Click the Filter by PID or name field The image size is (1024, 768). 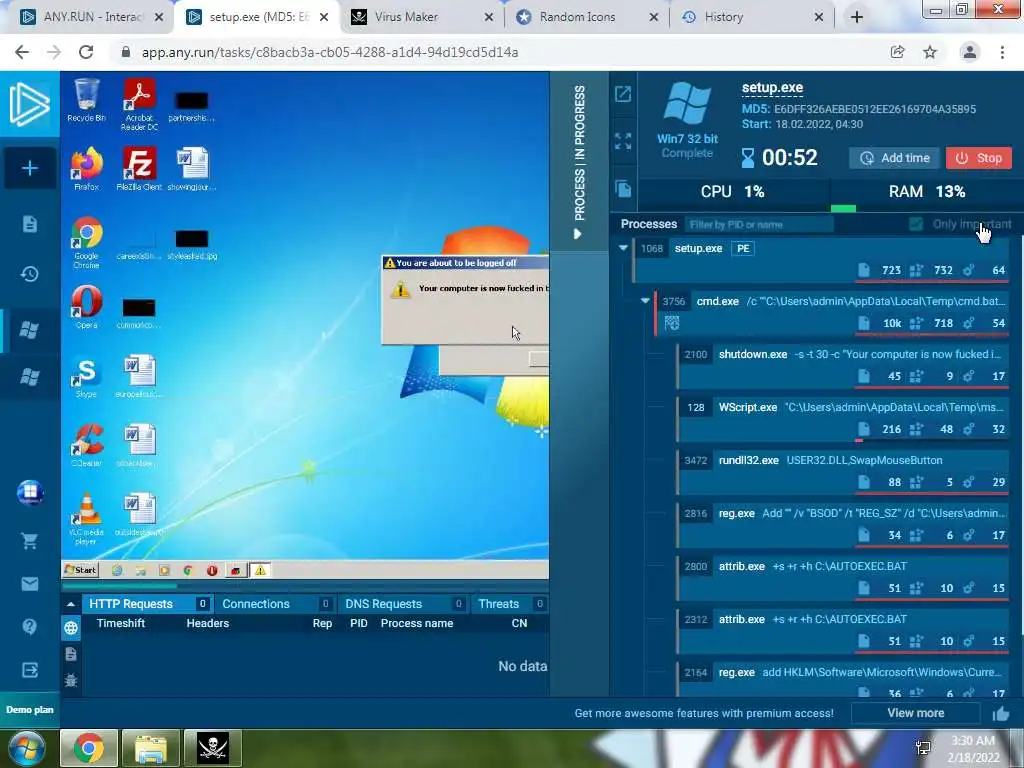pos(759,225)
